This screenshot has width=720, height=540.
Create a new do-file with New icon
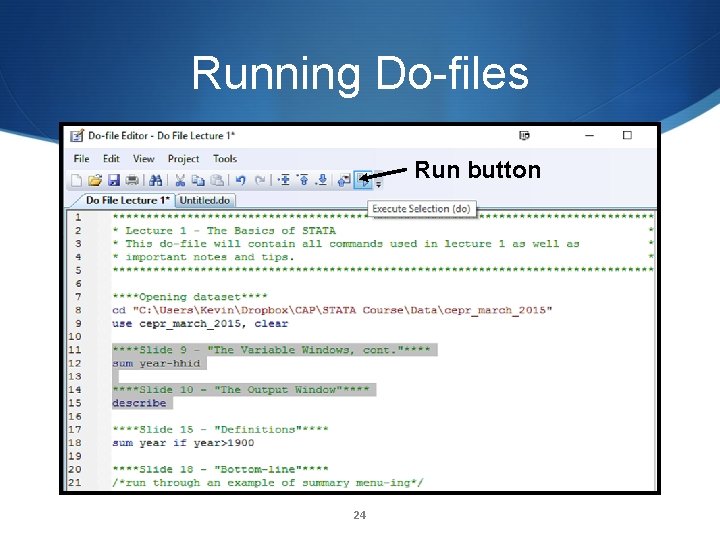[x=76, y=180]
